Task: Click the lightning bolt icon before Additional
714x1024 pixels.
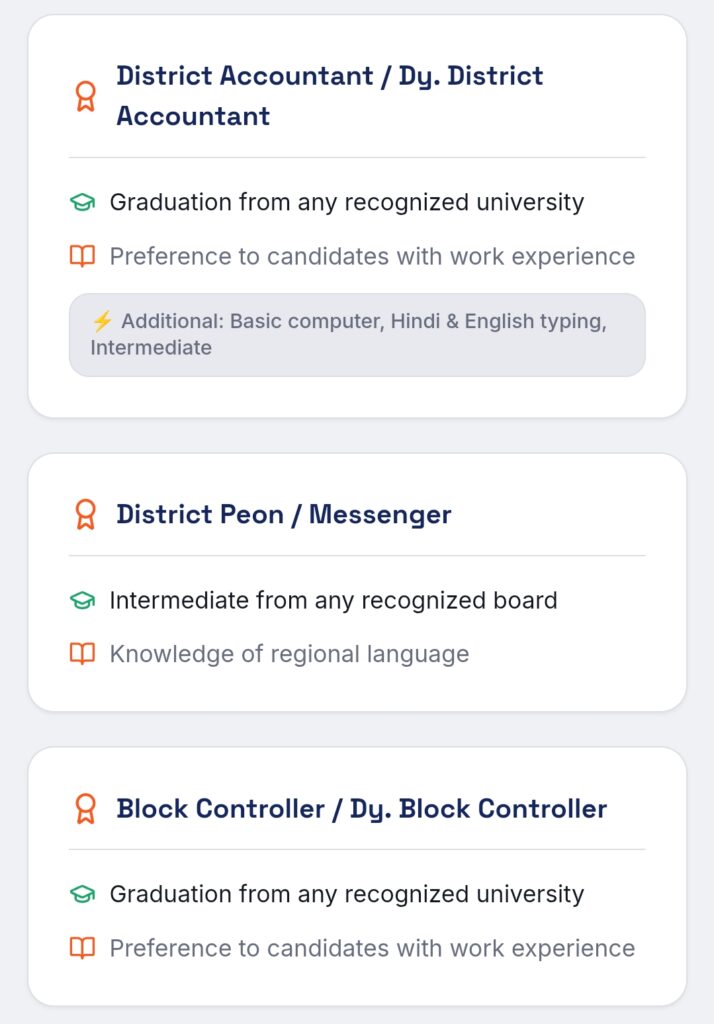Action: click(x=102, y=321)
